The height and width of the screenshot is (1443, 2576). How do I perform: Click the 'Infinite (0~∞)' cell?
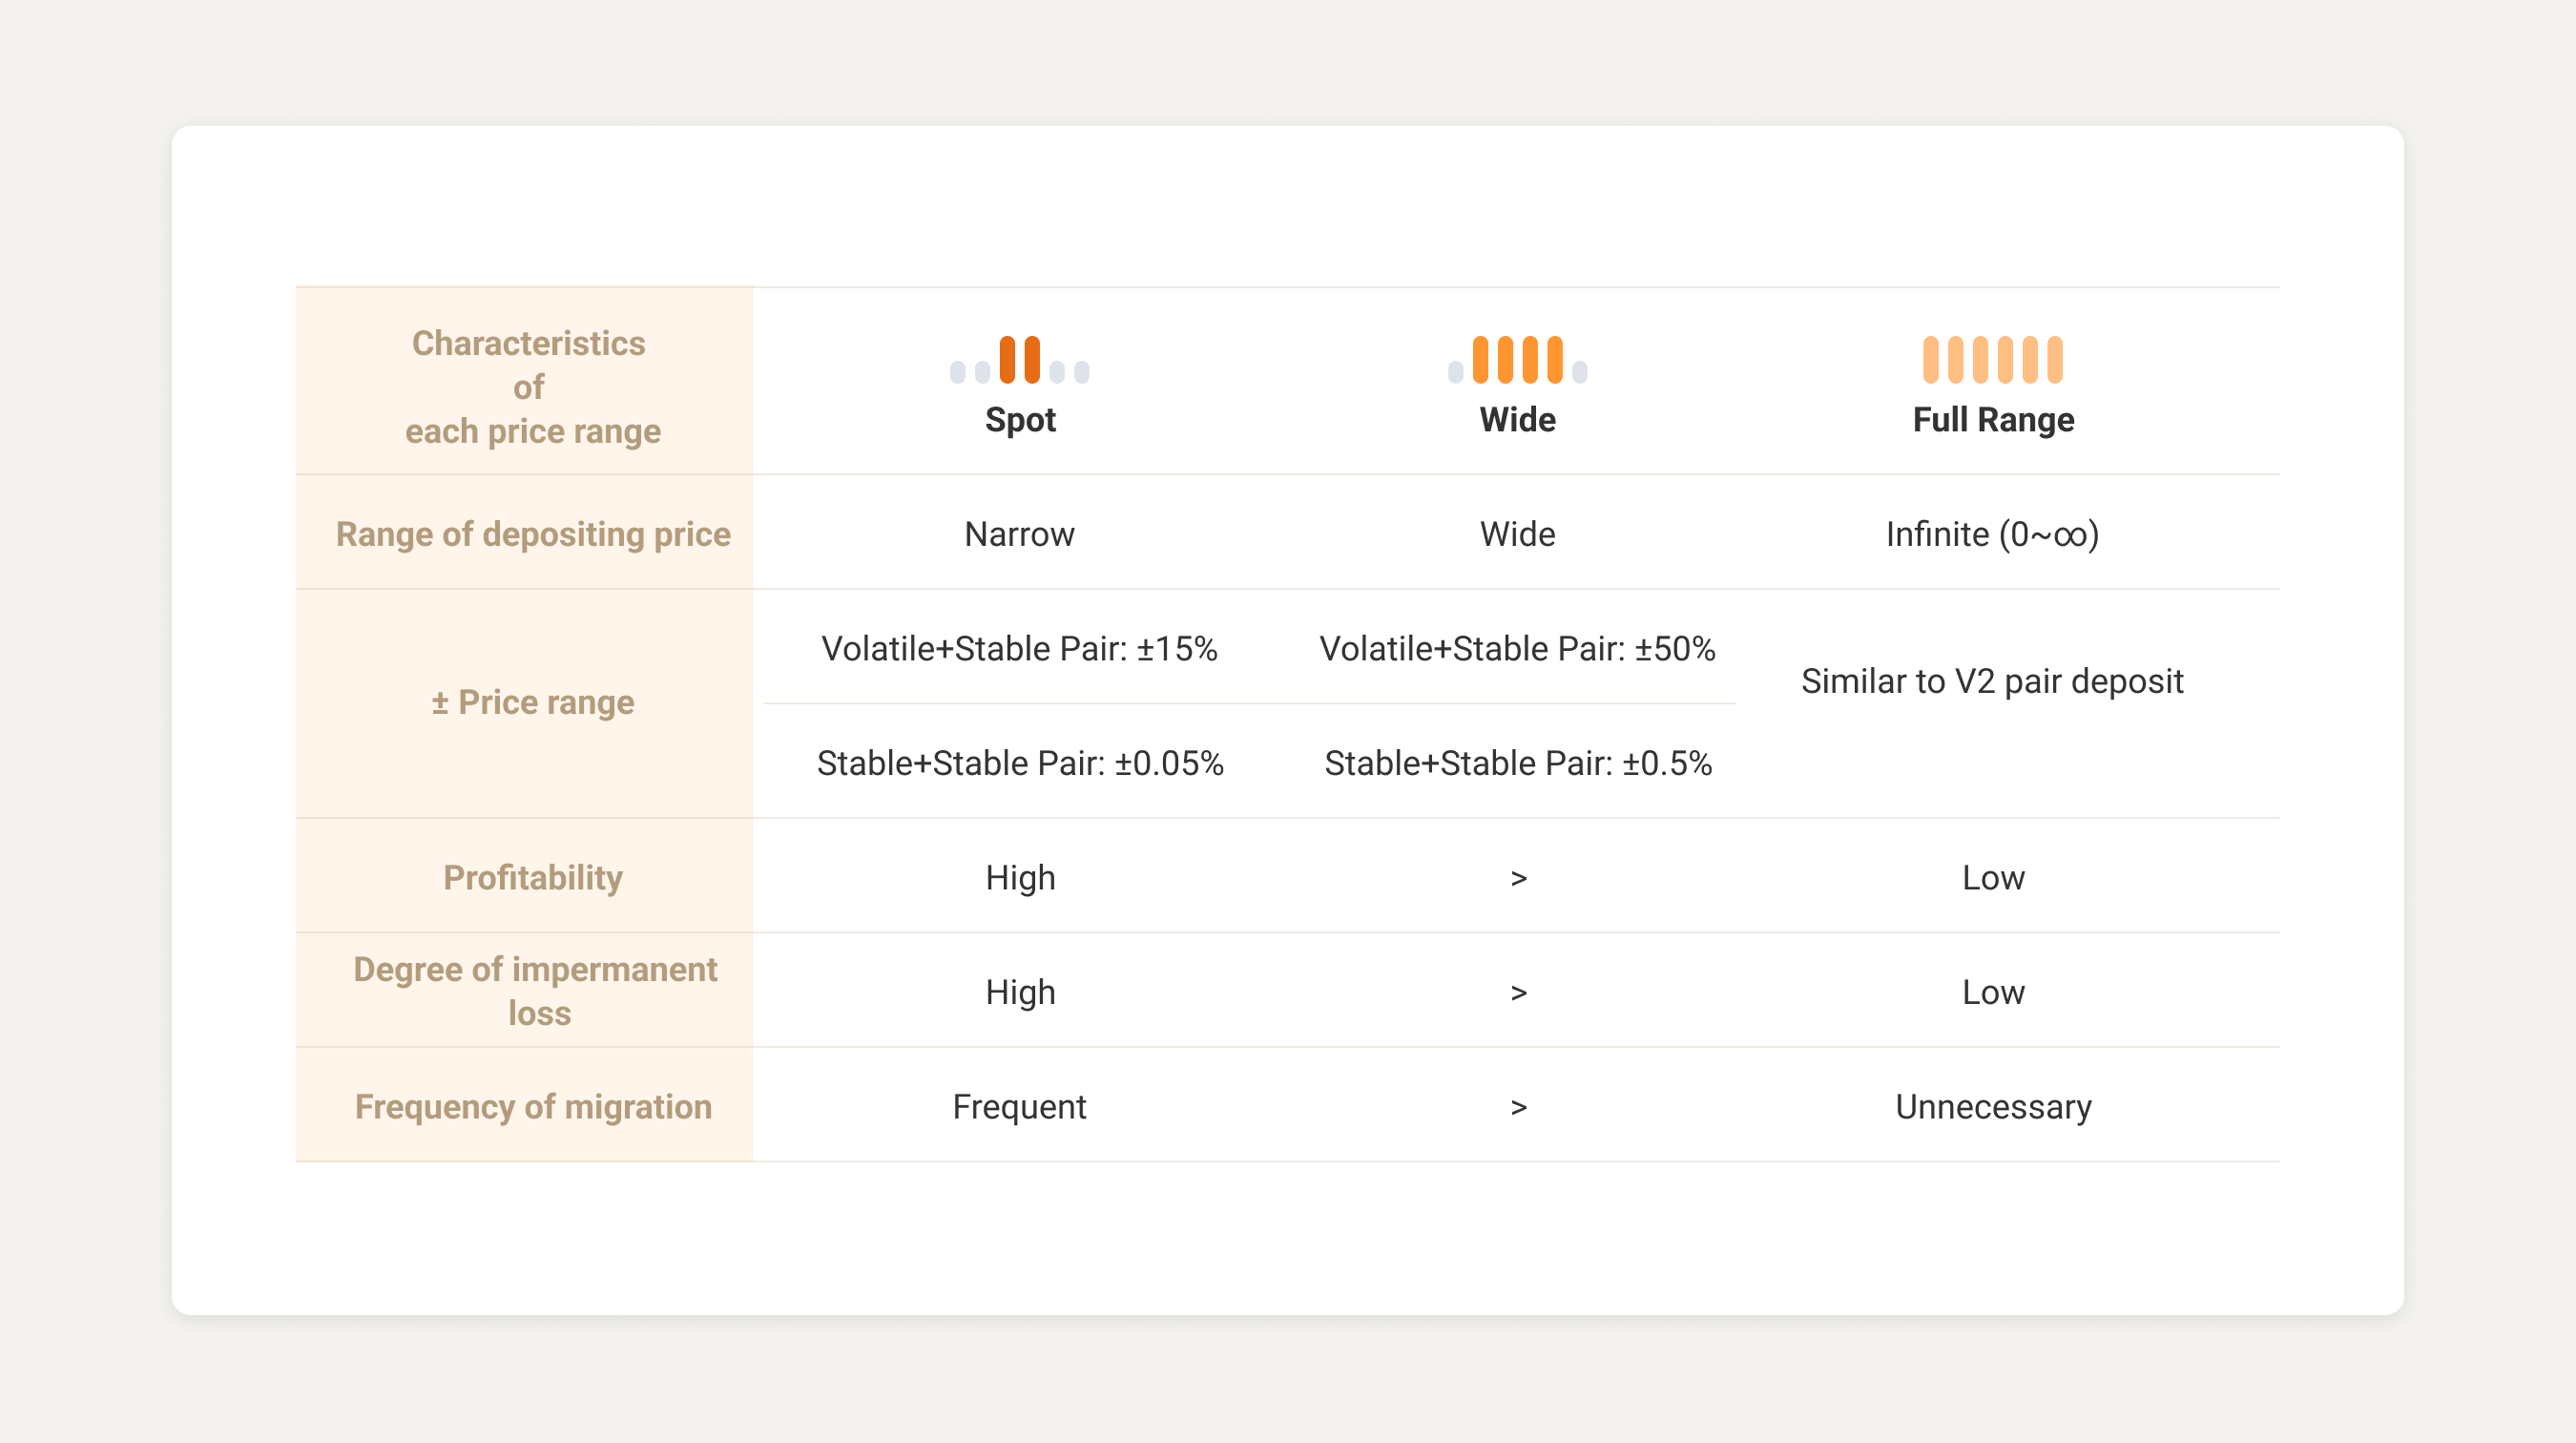pos(1992,534)
